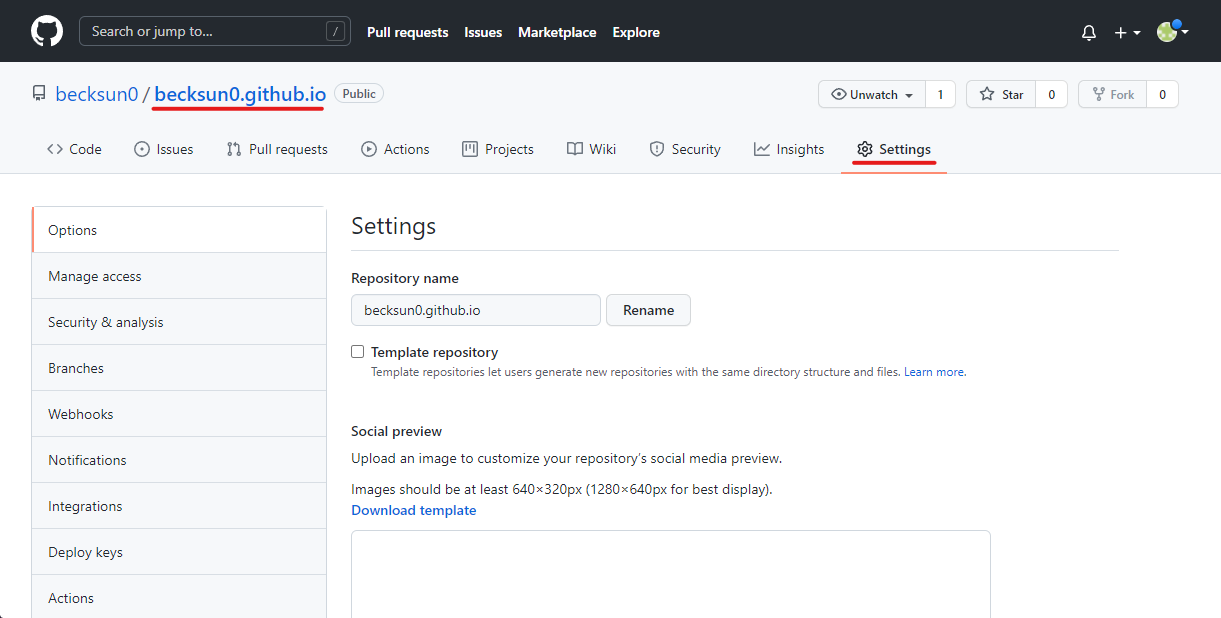The height and width of the screenshot is (618, 1221).
Task: Click the circle-dot icon on Issues tab
Action: click(141, 149)
